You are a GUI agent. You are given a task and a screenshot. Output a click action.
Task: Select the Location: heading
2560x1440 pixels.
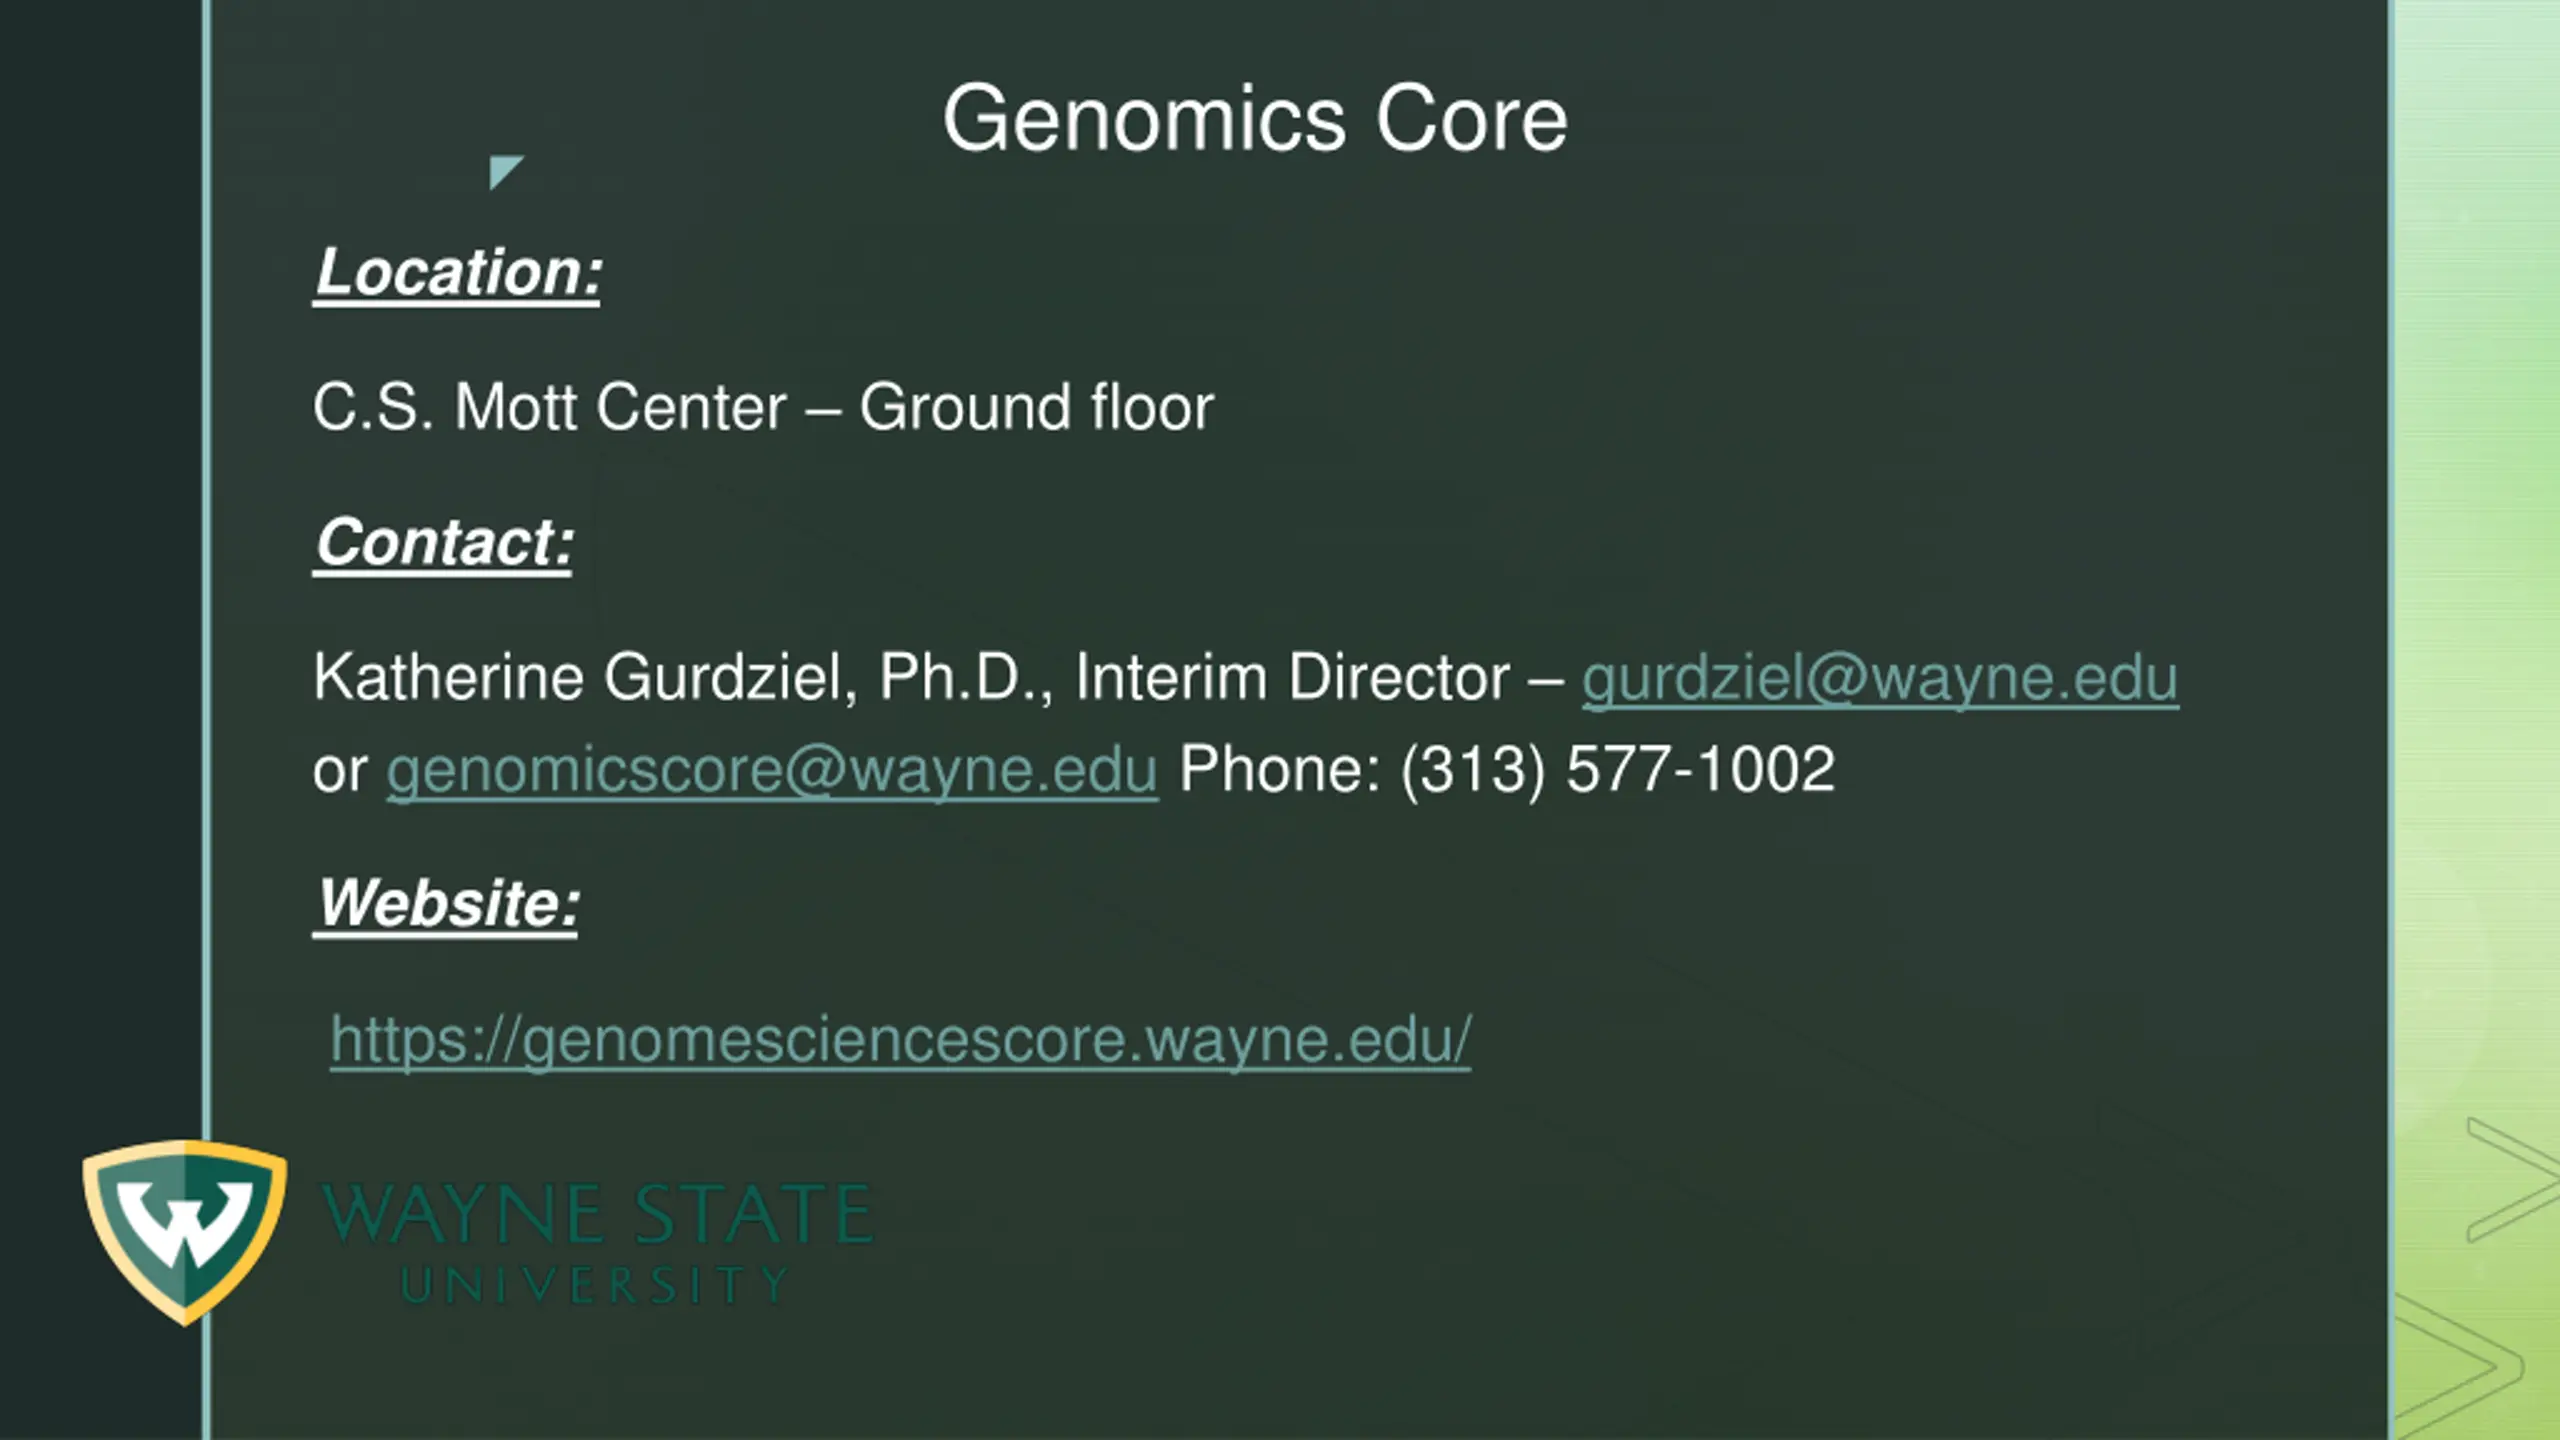tap(458, 273)
